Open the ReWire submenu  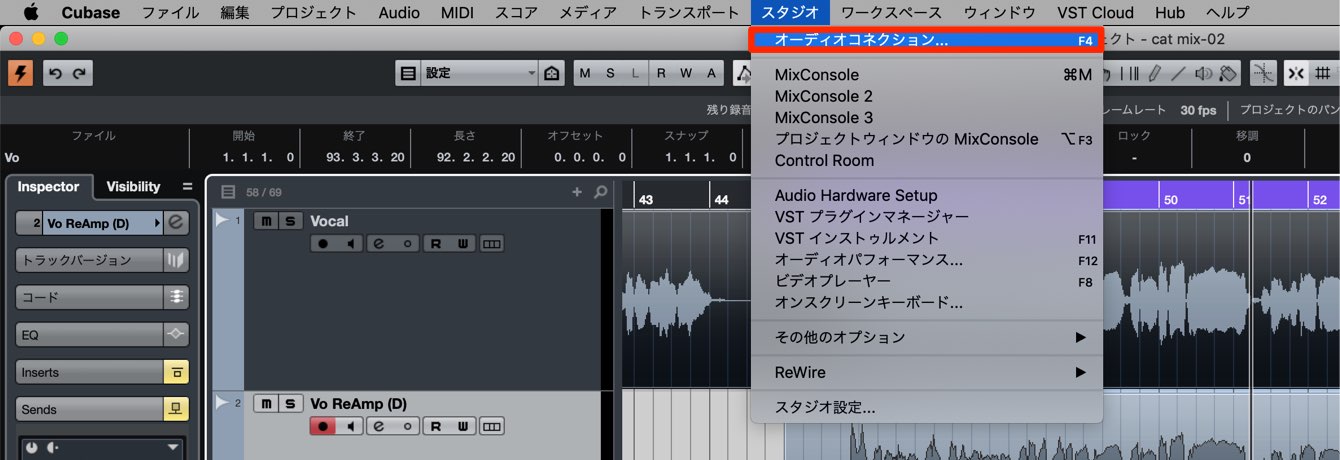click(927, 372)
